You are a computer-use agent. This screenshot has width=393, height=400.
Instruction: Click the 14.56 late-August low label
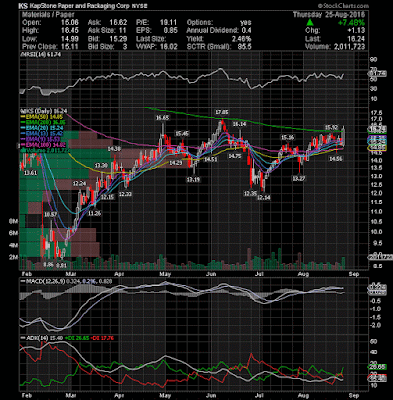pyautogui.click(x=335, y=159)
